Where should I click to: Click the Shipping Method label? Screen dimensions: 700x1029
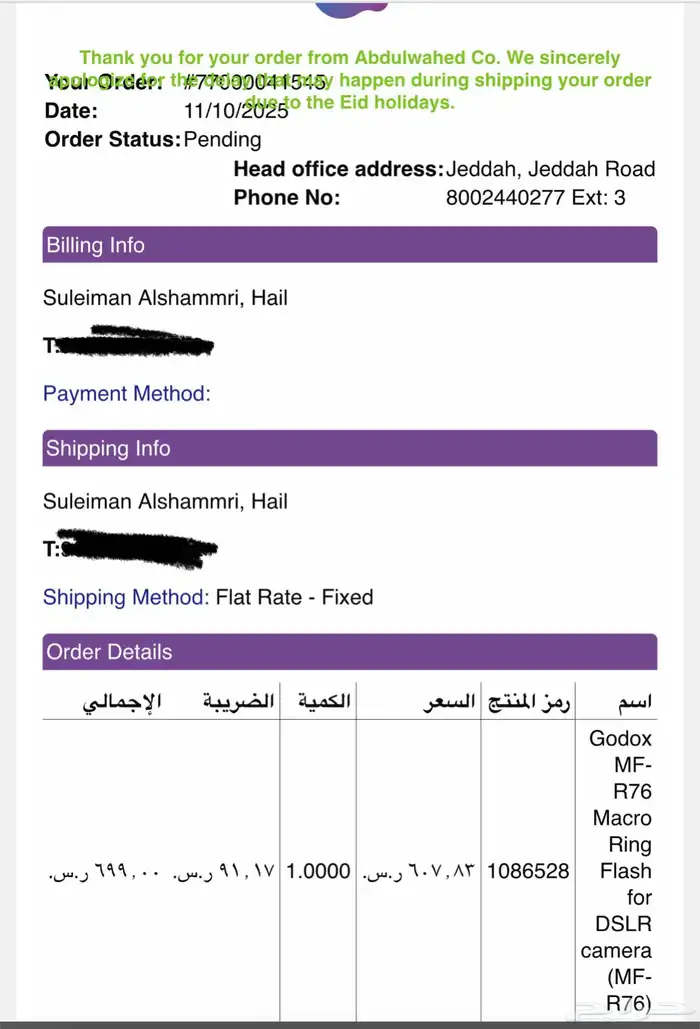[126, 598]
